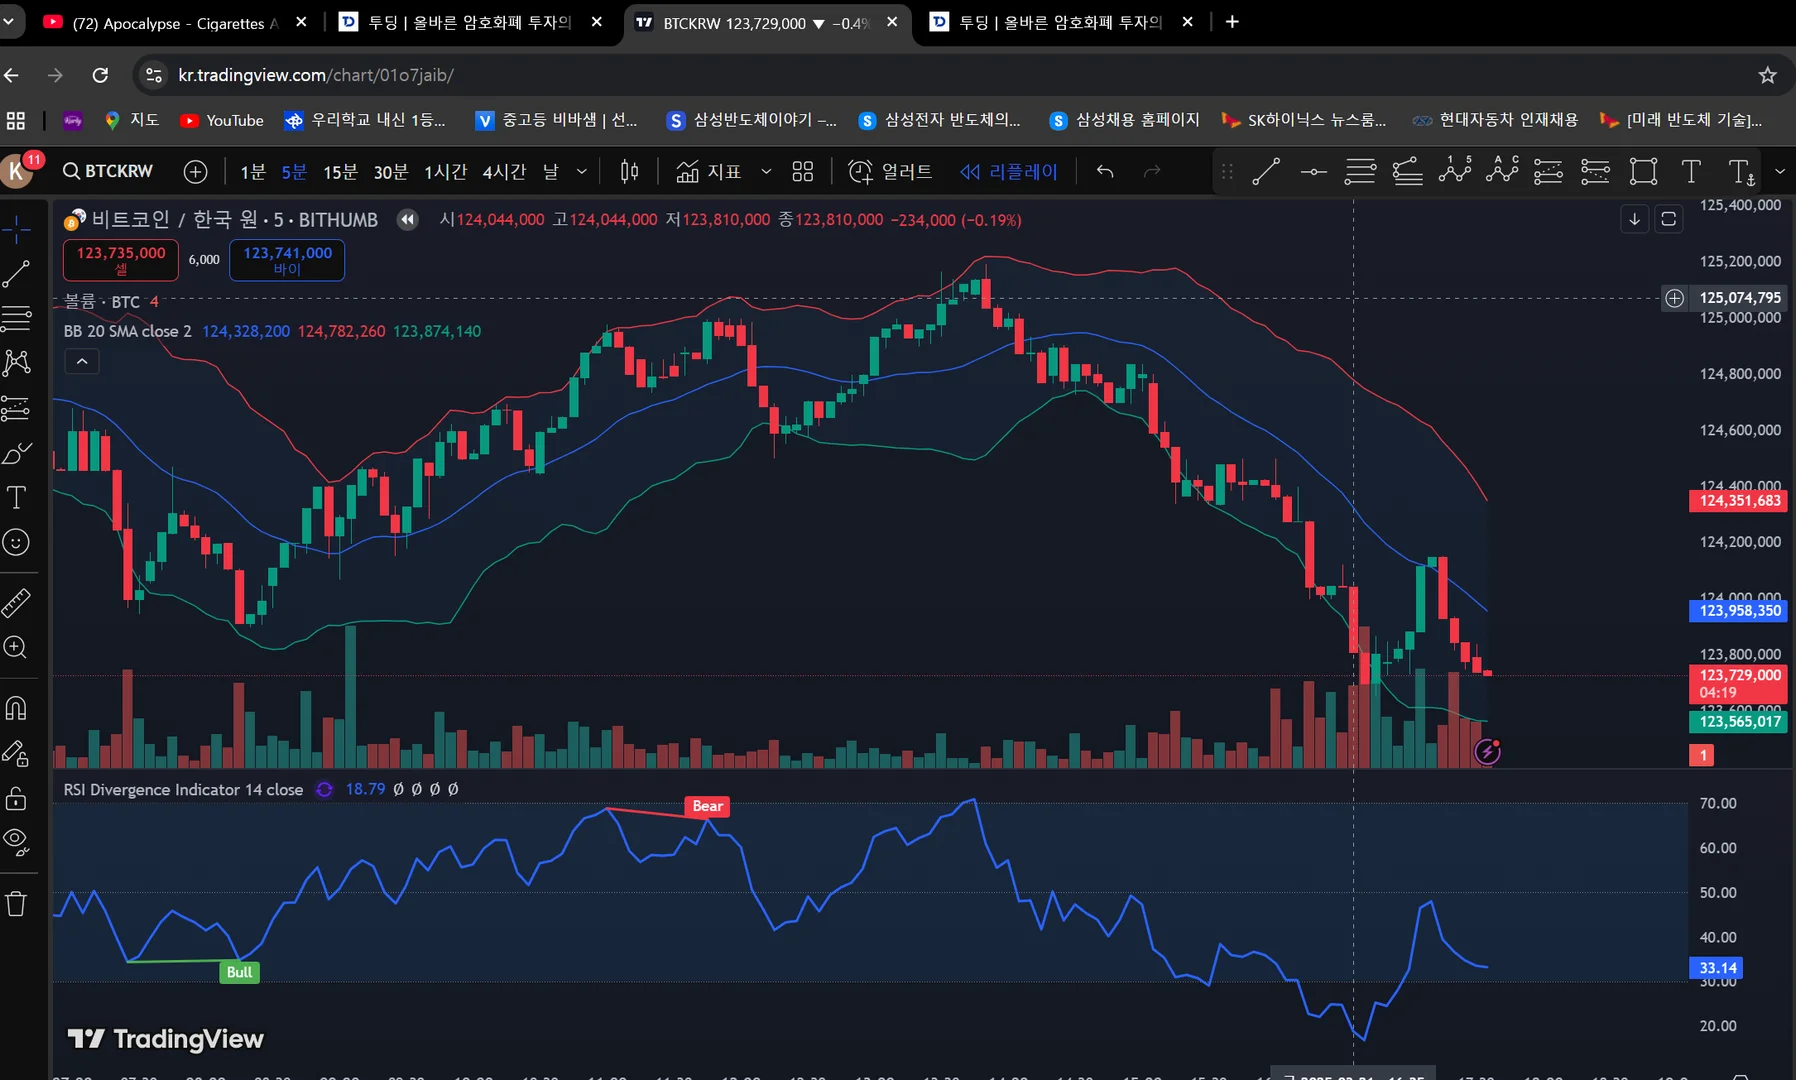Click the red 123,735,000 sell button
This screenshot has width=1796, height=1080.
[121, 260]
